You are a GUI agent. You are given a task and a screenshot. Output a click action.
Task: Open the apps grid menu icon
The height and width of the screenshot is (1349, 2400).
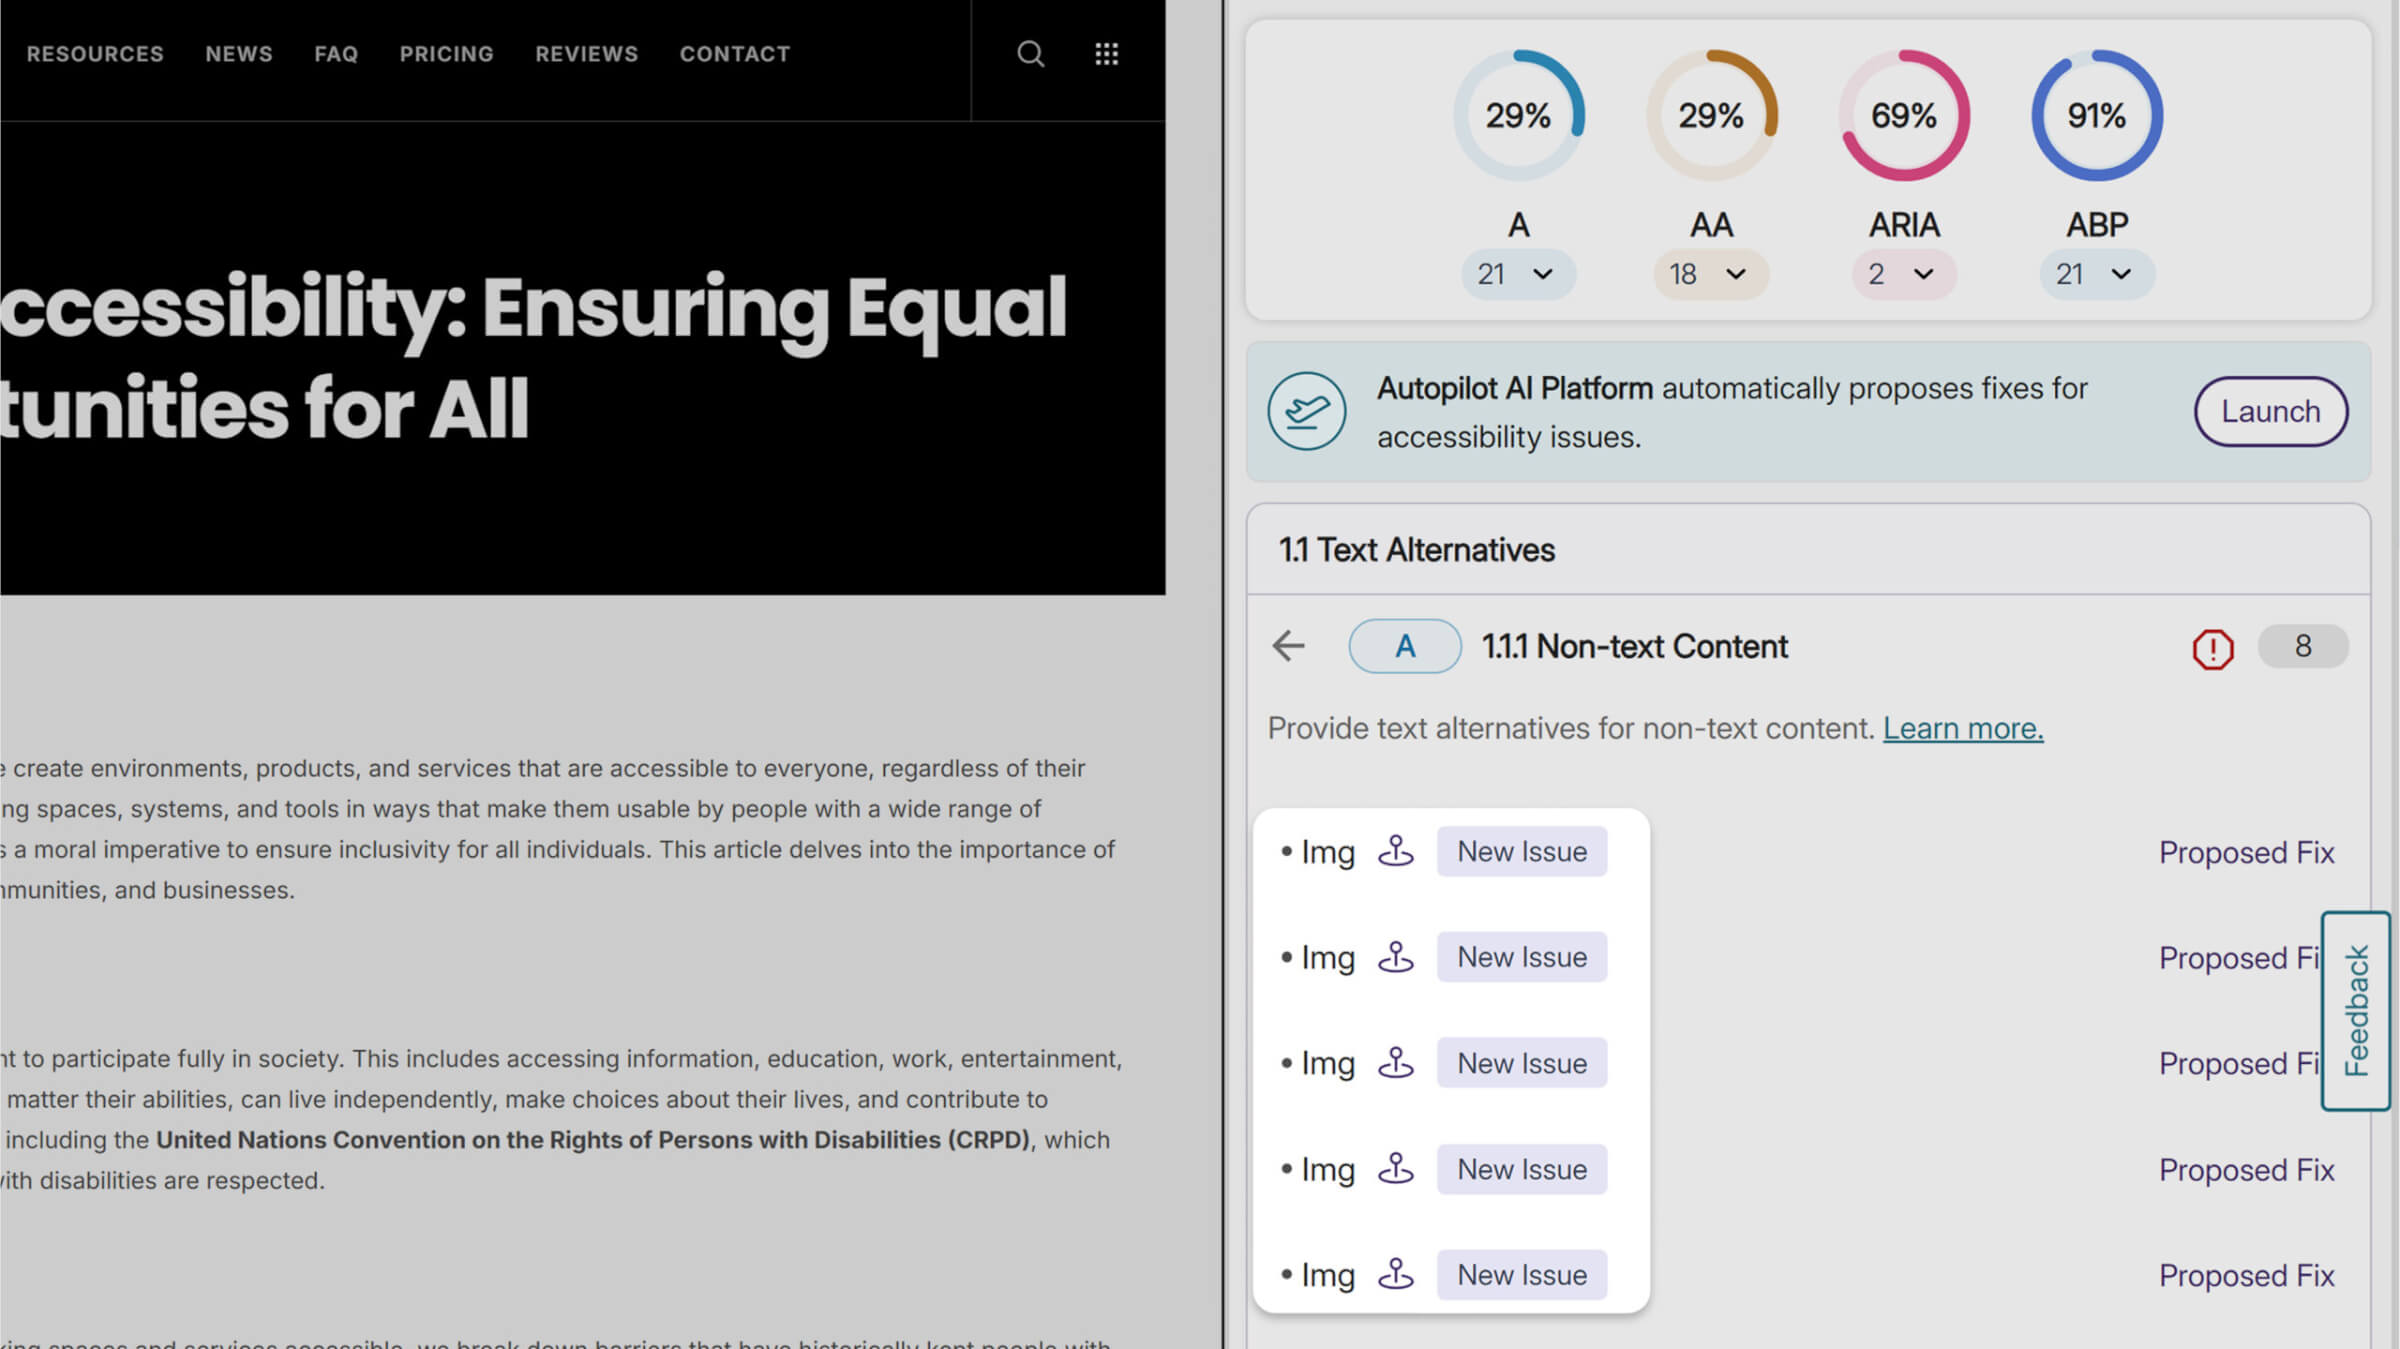pos(1106,54)
